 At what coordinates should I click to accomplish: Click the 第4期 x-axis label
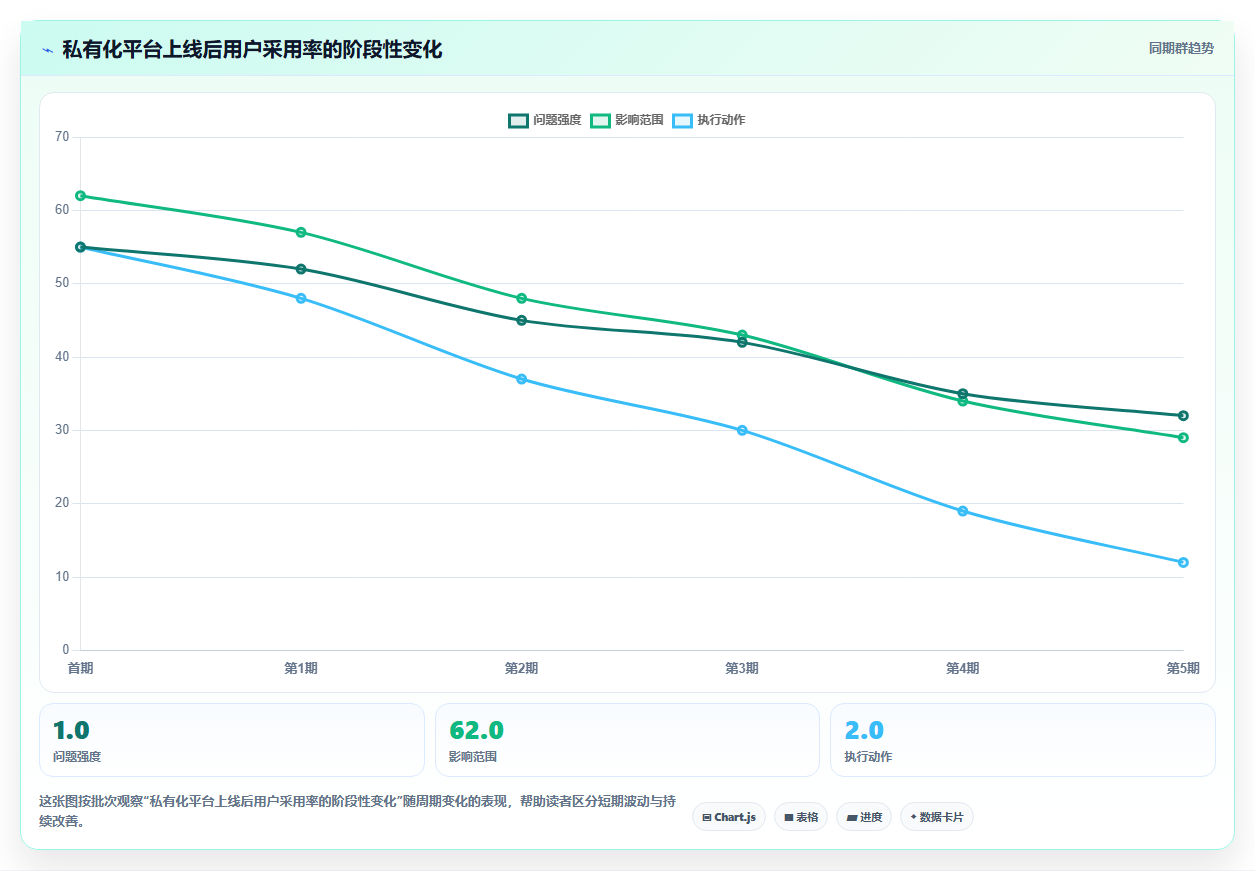coord(963,669)
